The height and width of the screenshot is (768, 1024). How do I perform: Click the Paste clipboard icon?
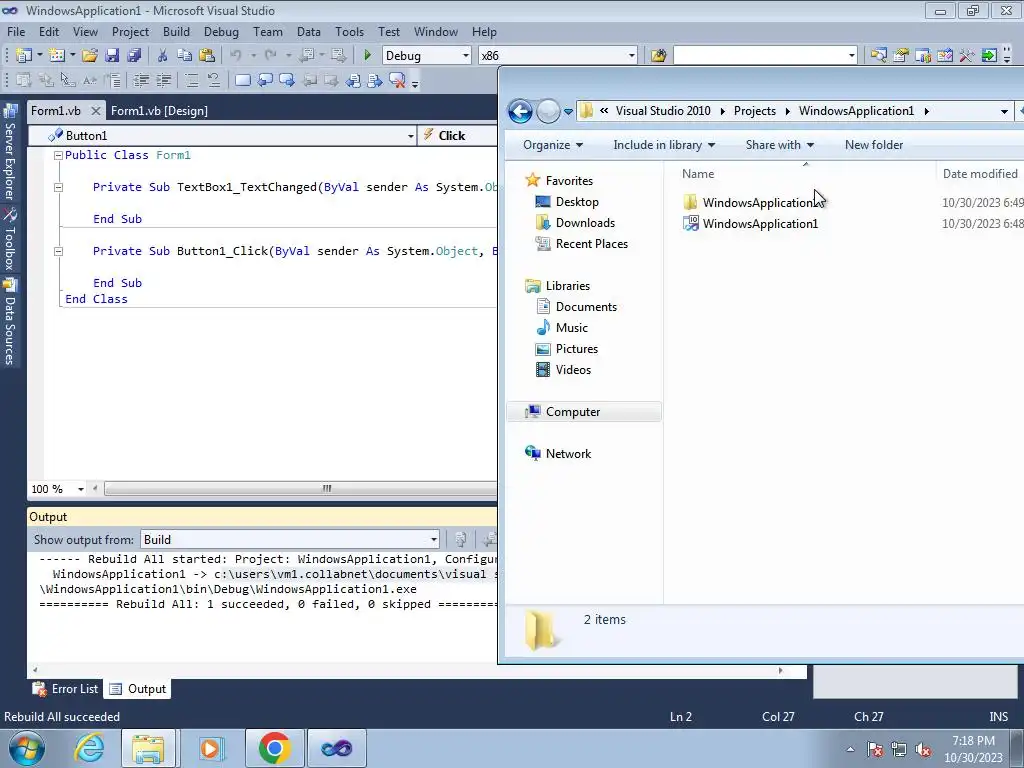point(207,56)
